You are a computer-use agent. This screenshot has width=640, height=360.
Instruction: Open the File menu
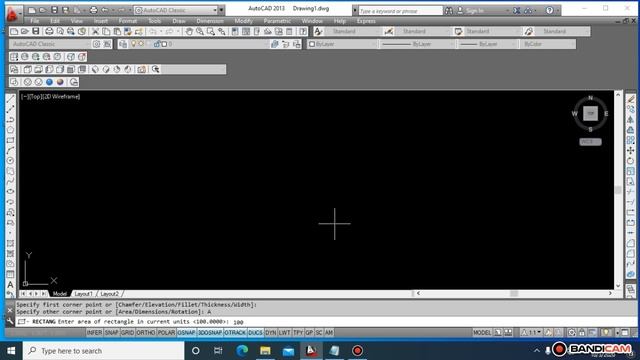35,21
